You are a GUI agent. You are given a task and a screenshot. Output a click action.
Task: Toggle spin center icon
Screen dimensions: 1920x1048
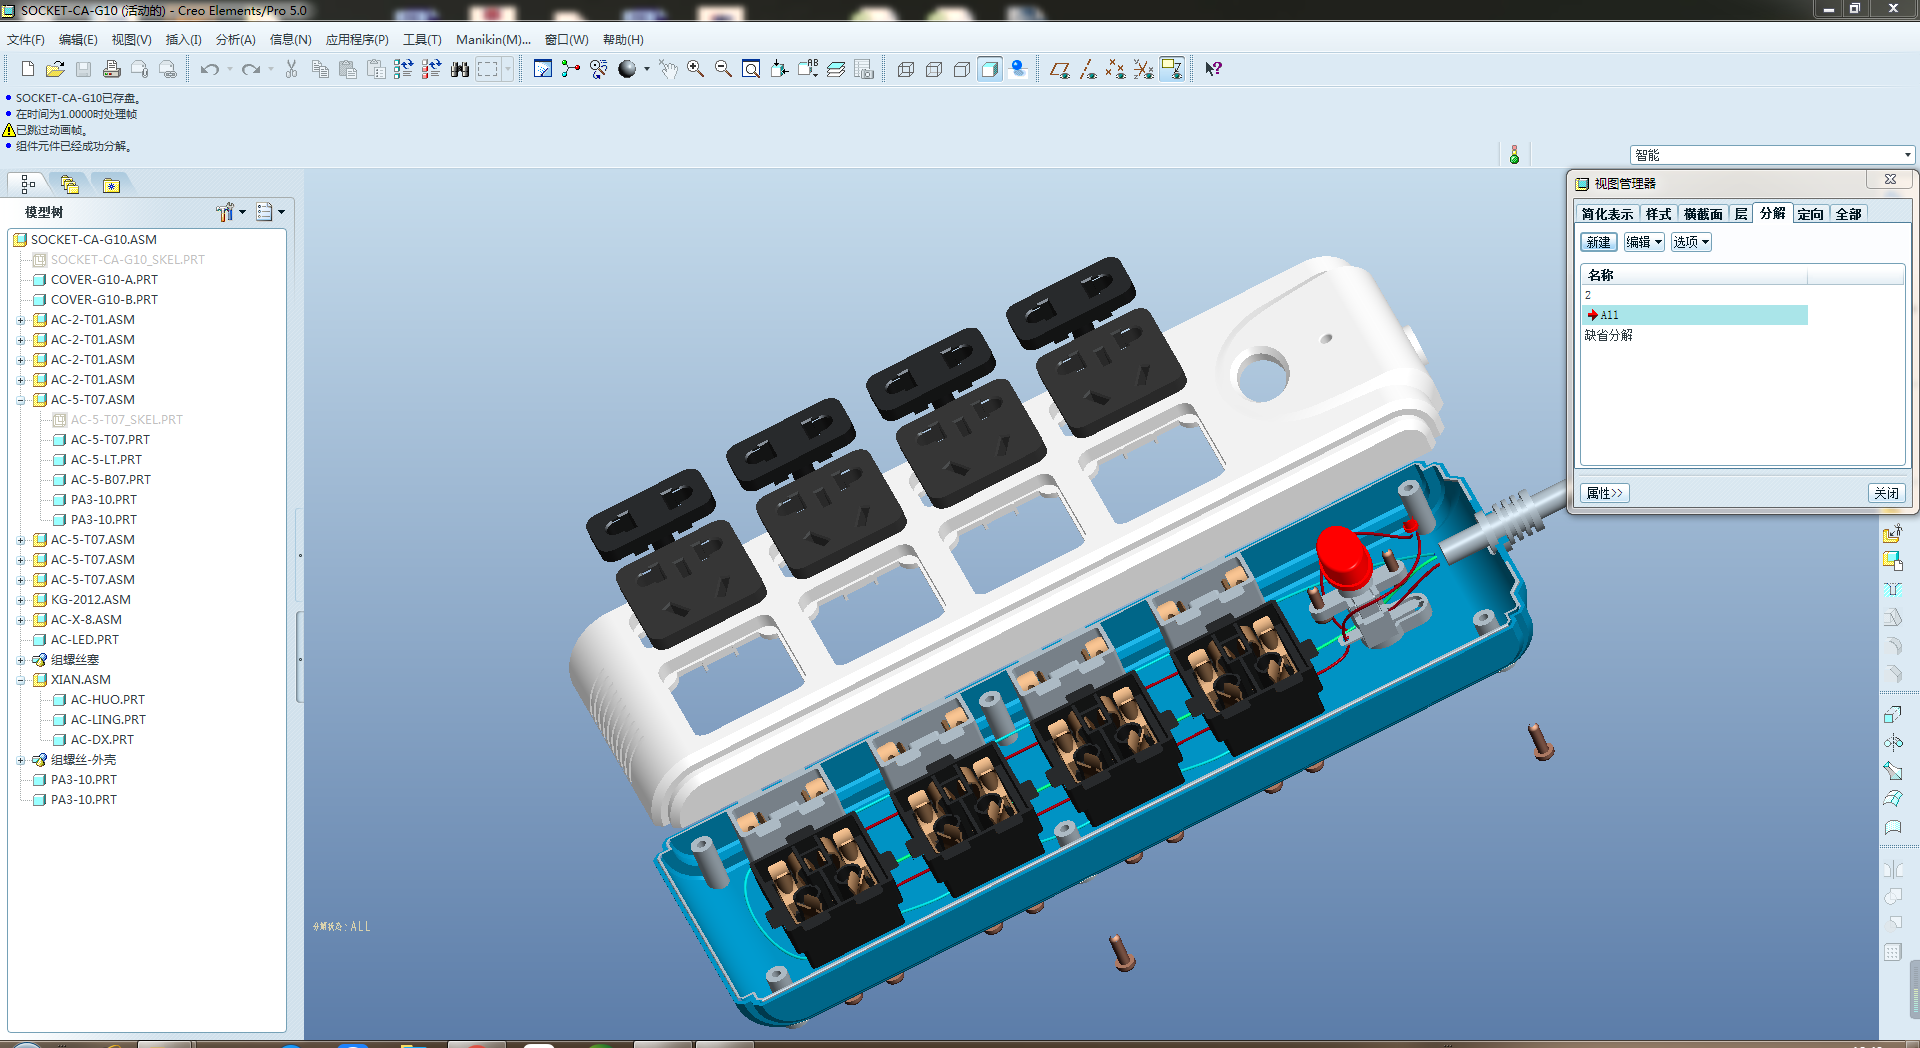tap(571, 69)
